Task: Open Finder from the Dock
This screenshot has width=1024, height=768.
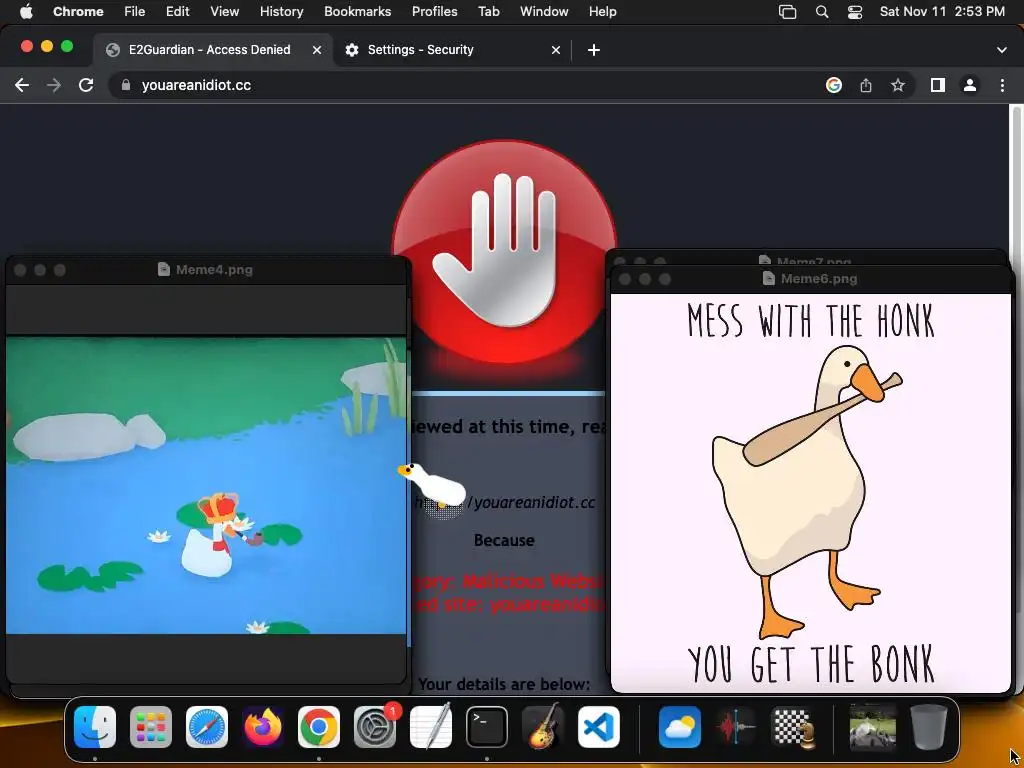Action: click(x=95, y=727)
